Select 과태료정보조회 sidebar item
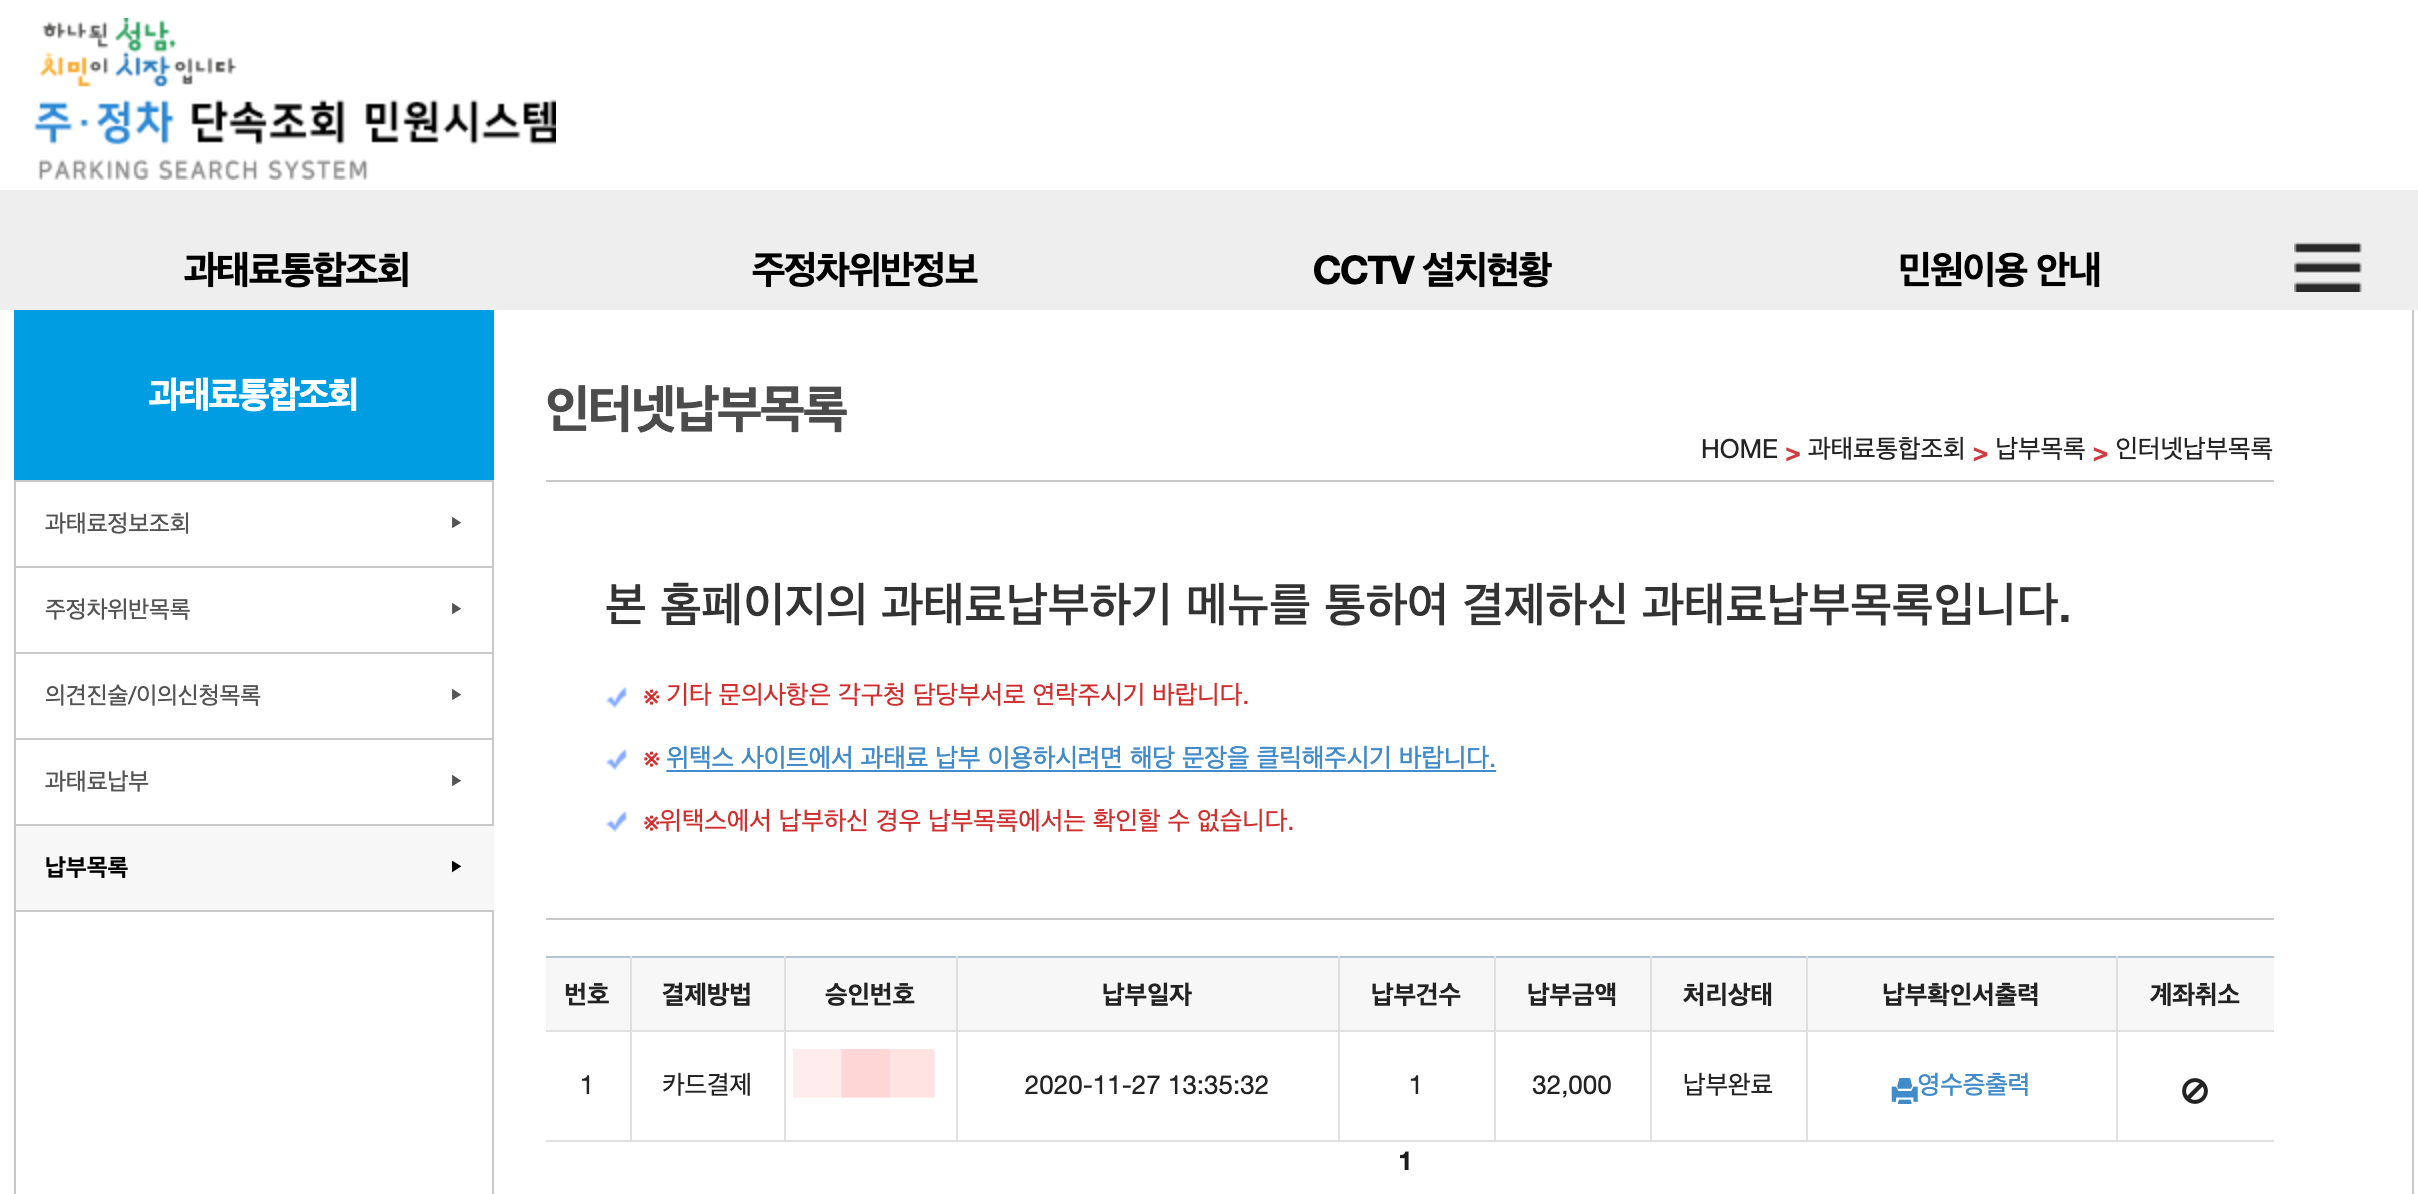This screenshot has width=2418, height=1194. 118,523
